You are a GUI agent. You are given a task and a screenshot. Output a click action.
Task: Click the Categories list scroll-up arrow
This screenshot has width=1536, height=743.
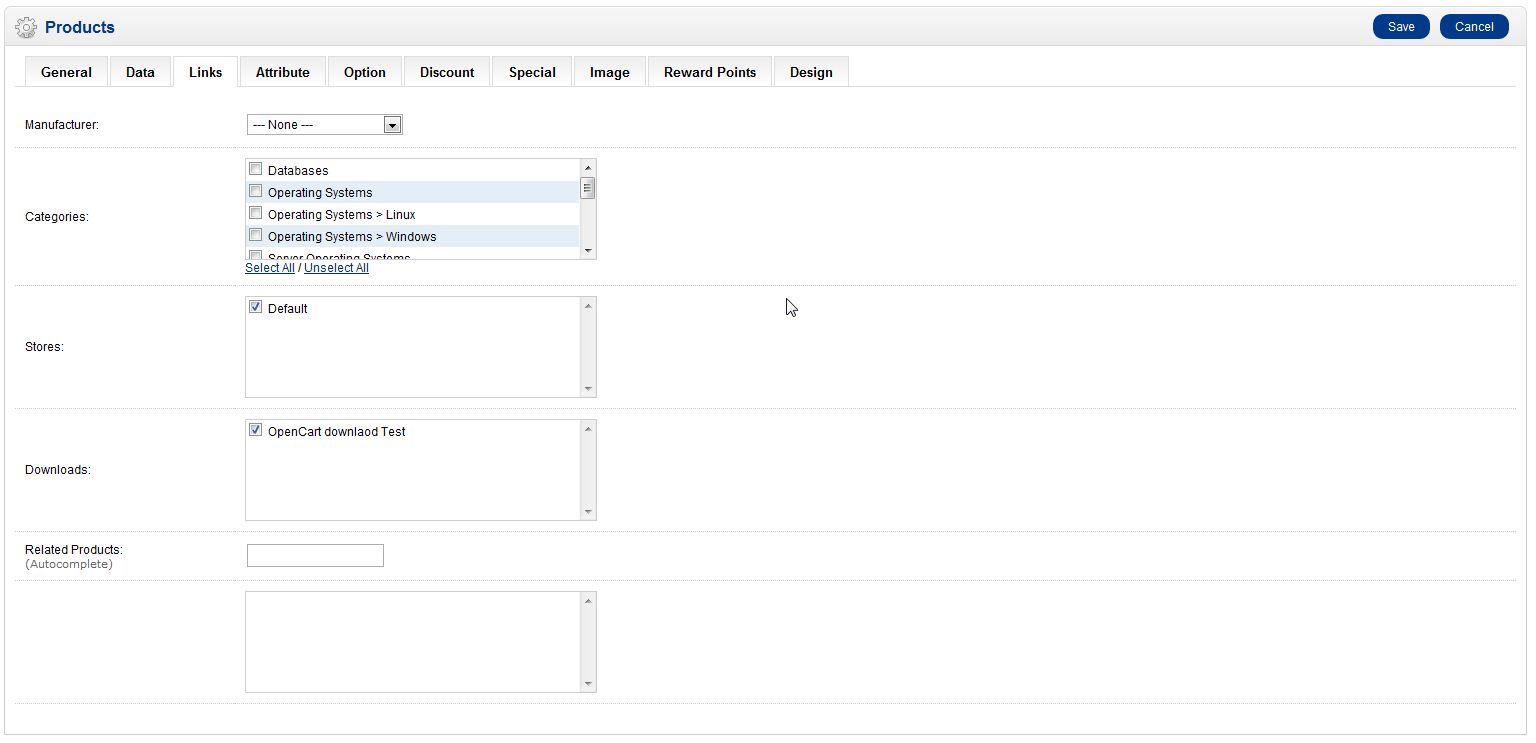click(x=588, y=168)
